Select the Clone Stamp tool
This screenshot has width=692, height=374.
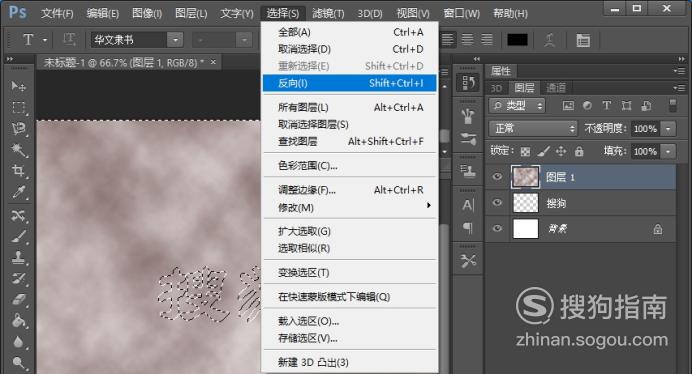pyautogui.click(x=18, y=257)
